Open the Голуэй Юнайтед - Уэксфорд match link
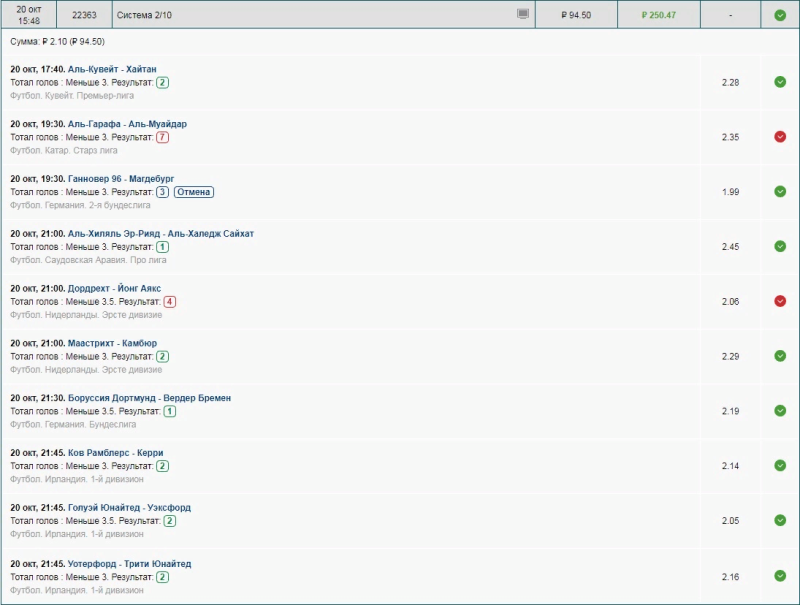The width and height of the screenshot is (800, 605). point(129,508)
